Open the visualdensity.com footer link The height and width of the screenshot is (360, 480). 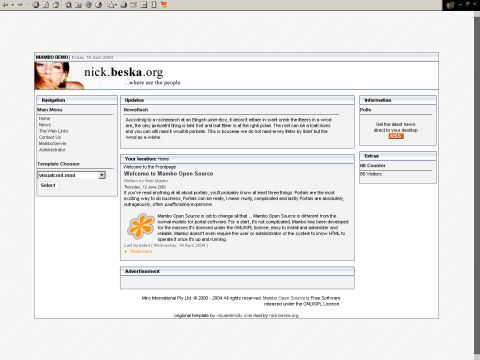pyautogui.click(x=234, y=315)
